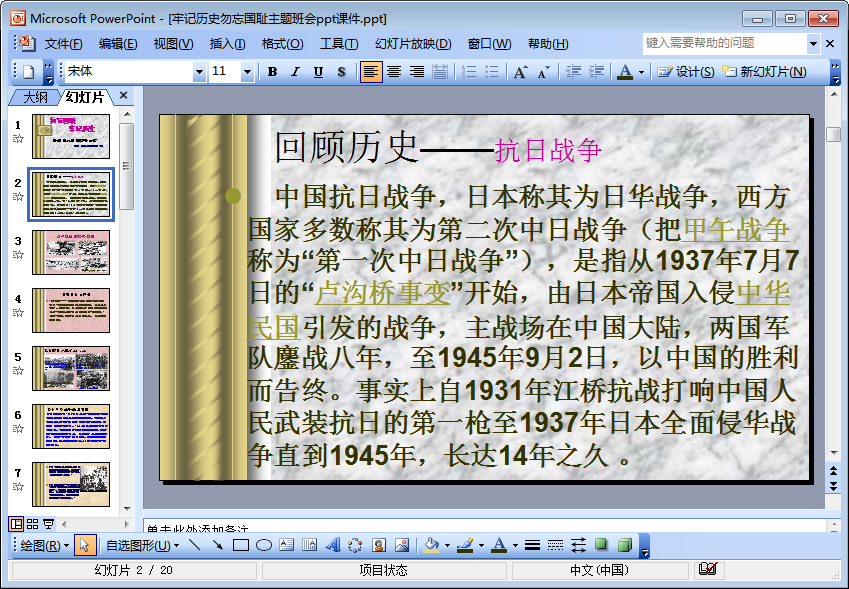Create a new blank presentation

[x=29, y=72]
